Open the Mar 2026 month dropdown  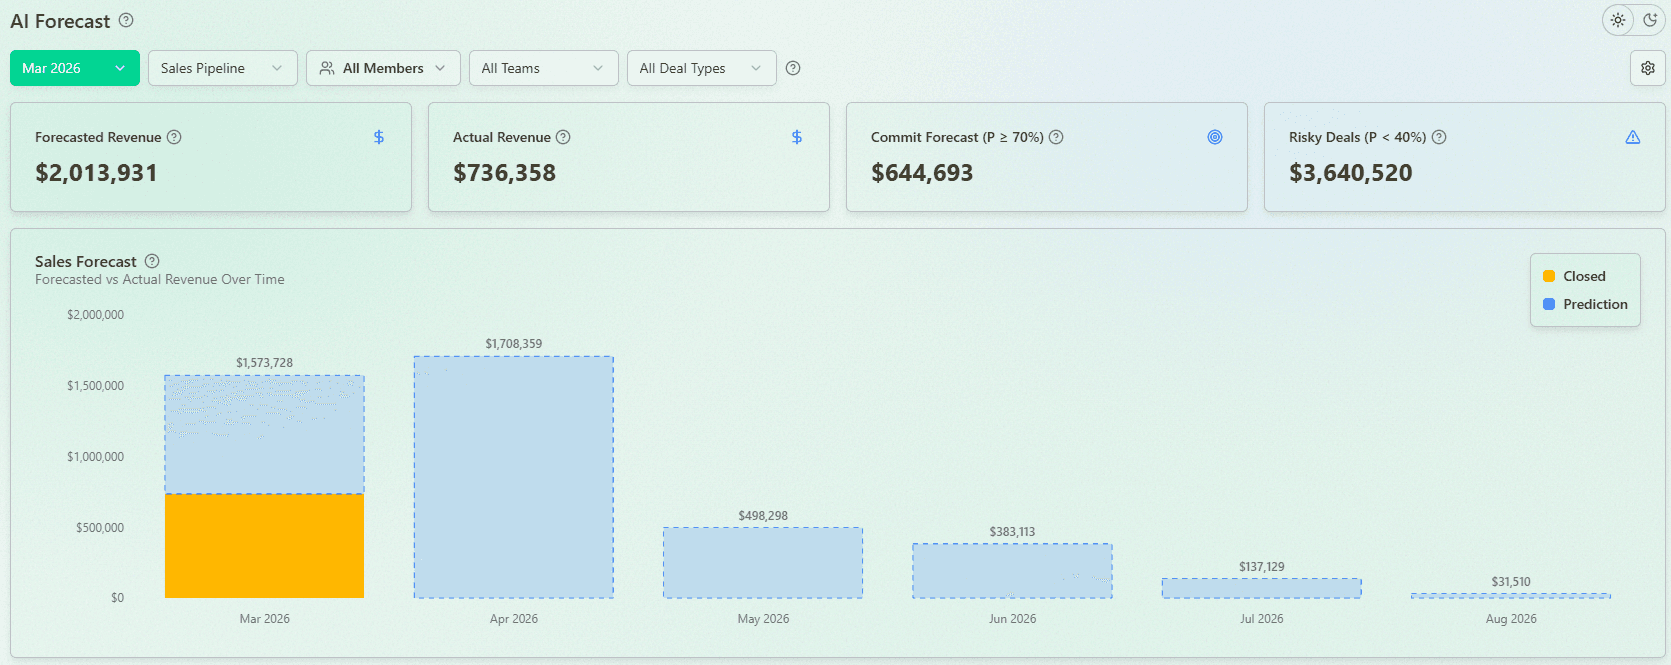click(75, 68)
